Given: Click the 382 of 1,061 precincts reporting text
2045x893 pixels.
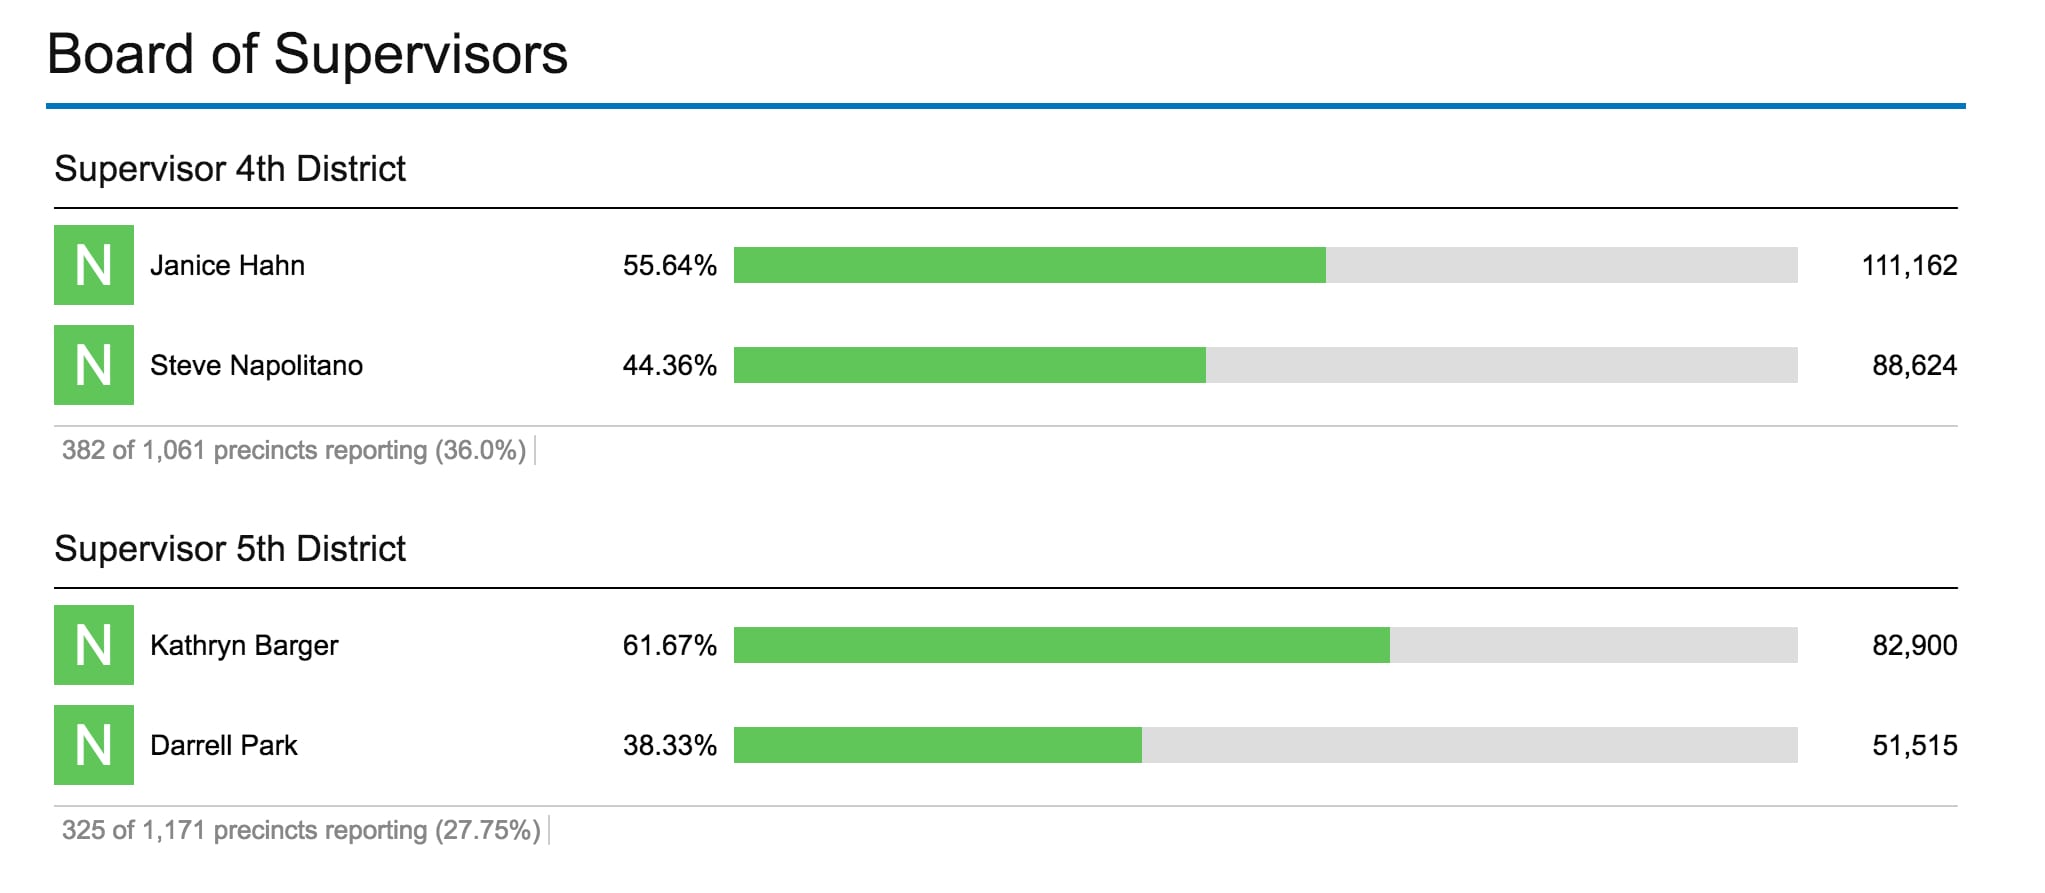Looking at the screenshot, I should [294, 450].
